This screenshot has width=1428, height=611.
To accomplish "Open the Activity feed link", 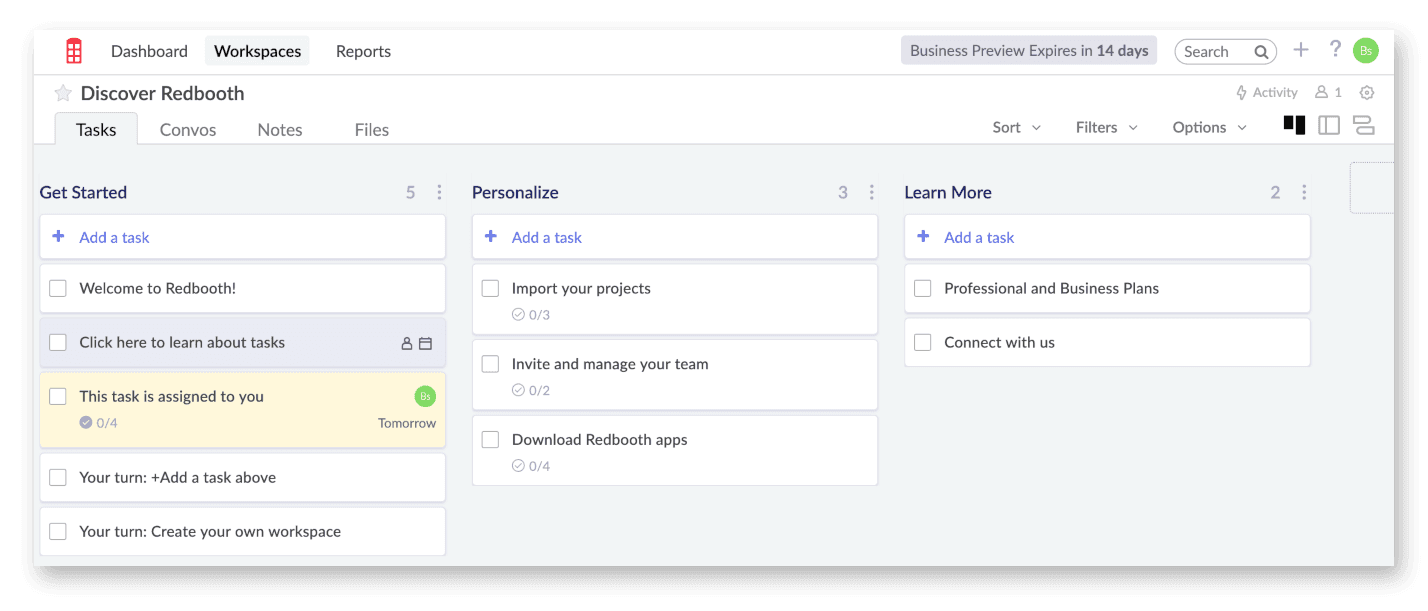I will 1267,92.
